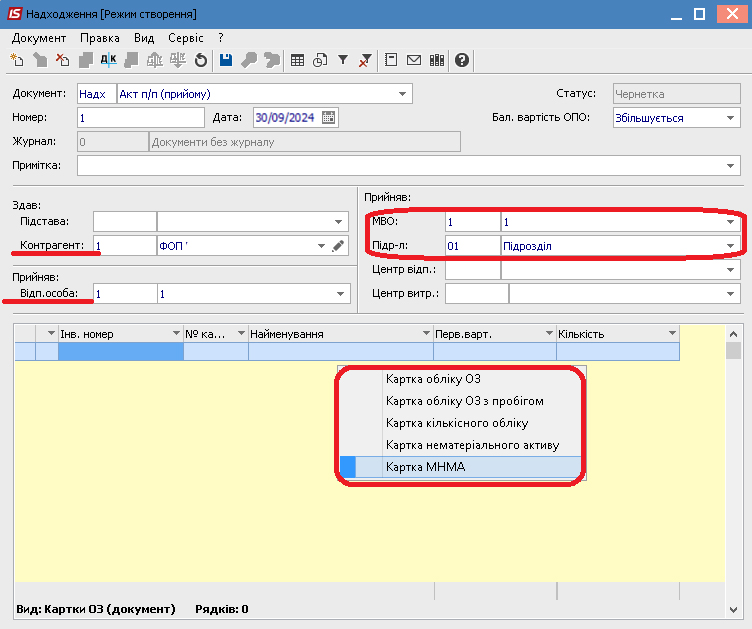This screenshot has width=752, height=629.
Task: Expand the document type dropdown 'Акт п/п (прийому)'
Action: pyautogui.click(x=403, y=94)
